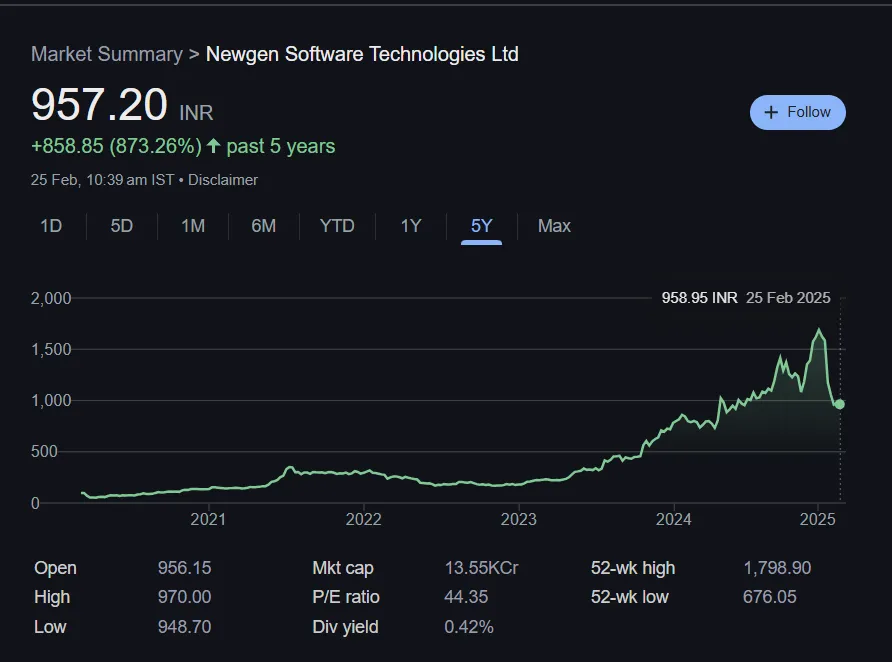Viewport: 892px width, 662px height.
Task: Click the 1,000 y-axis label
Action: (x=51, y=400)
